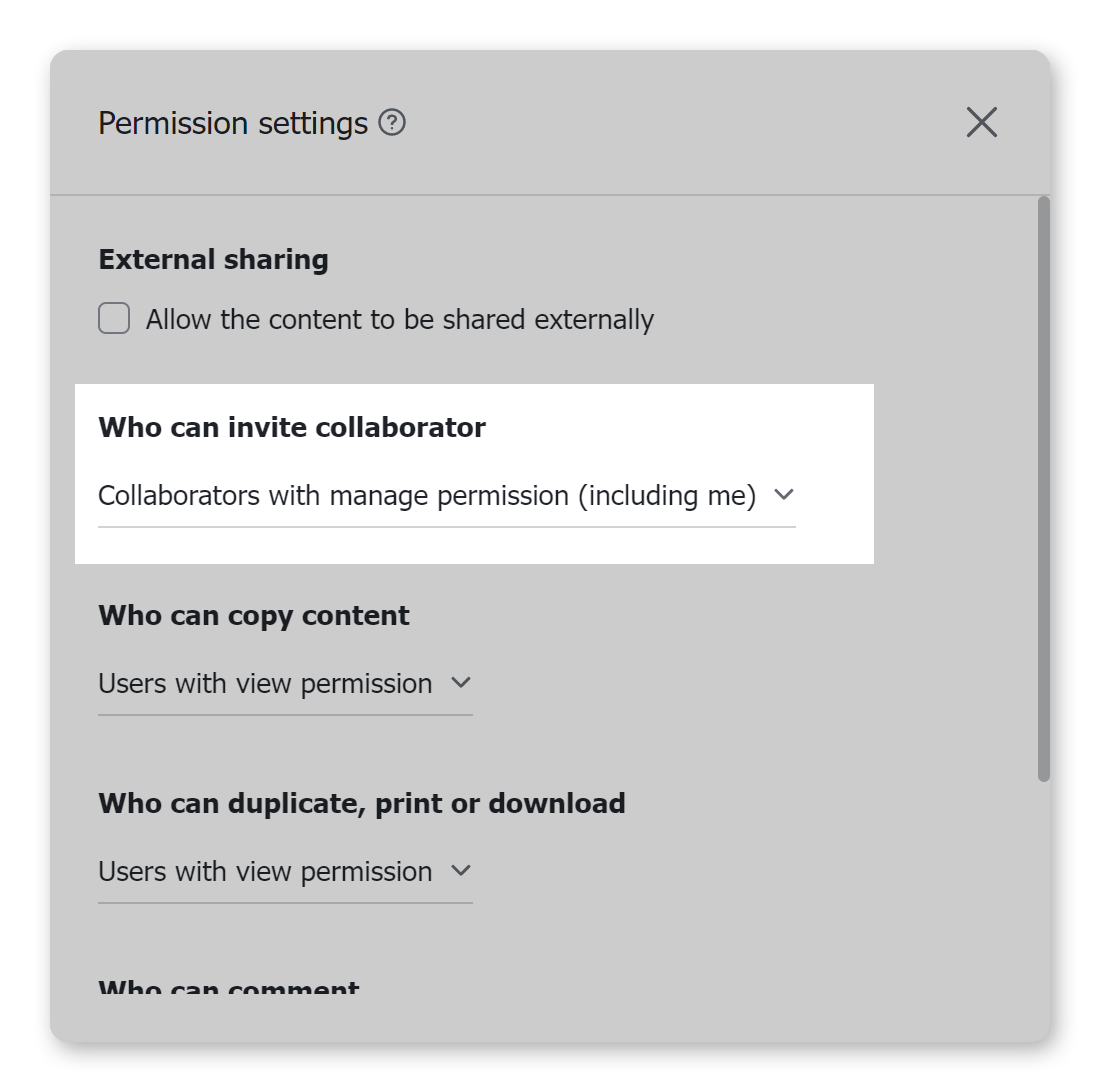Image resolution: width=1100 pixels, height=1092 pixels.
Task: Open the 'Collaborators with manage permission' dropdown
Action: coord(427,496)
